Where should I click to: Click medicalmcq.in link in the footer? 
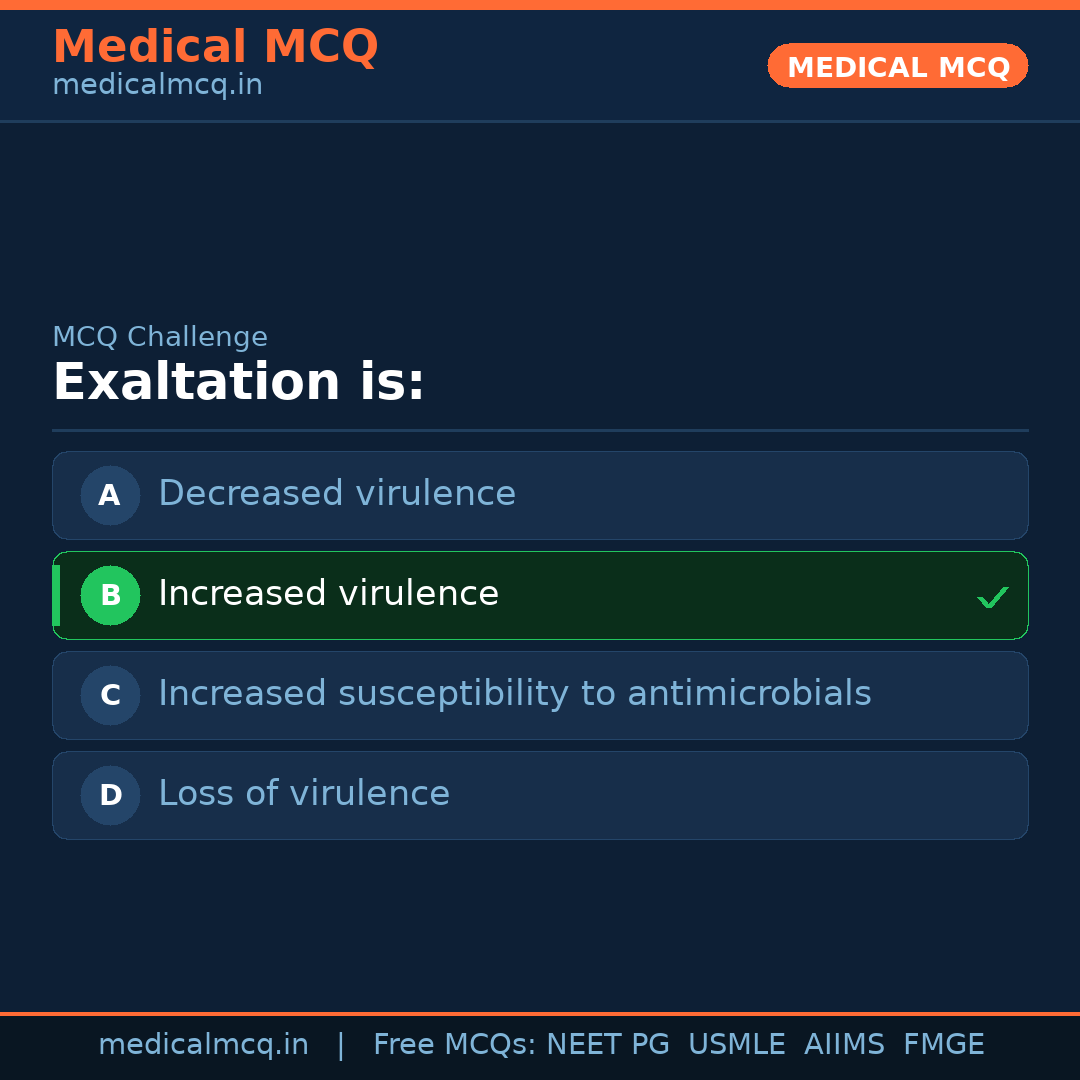pyautogui.click(x=204, y=1044)
